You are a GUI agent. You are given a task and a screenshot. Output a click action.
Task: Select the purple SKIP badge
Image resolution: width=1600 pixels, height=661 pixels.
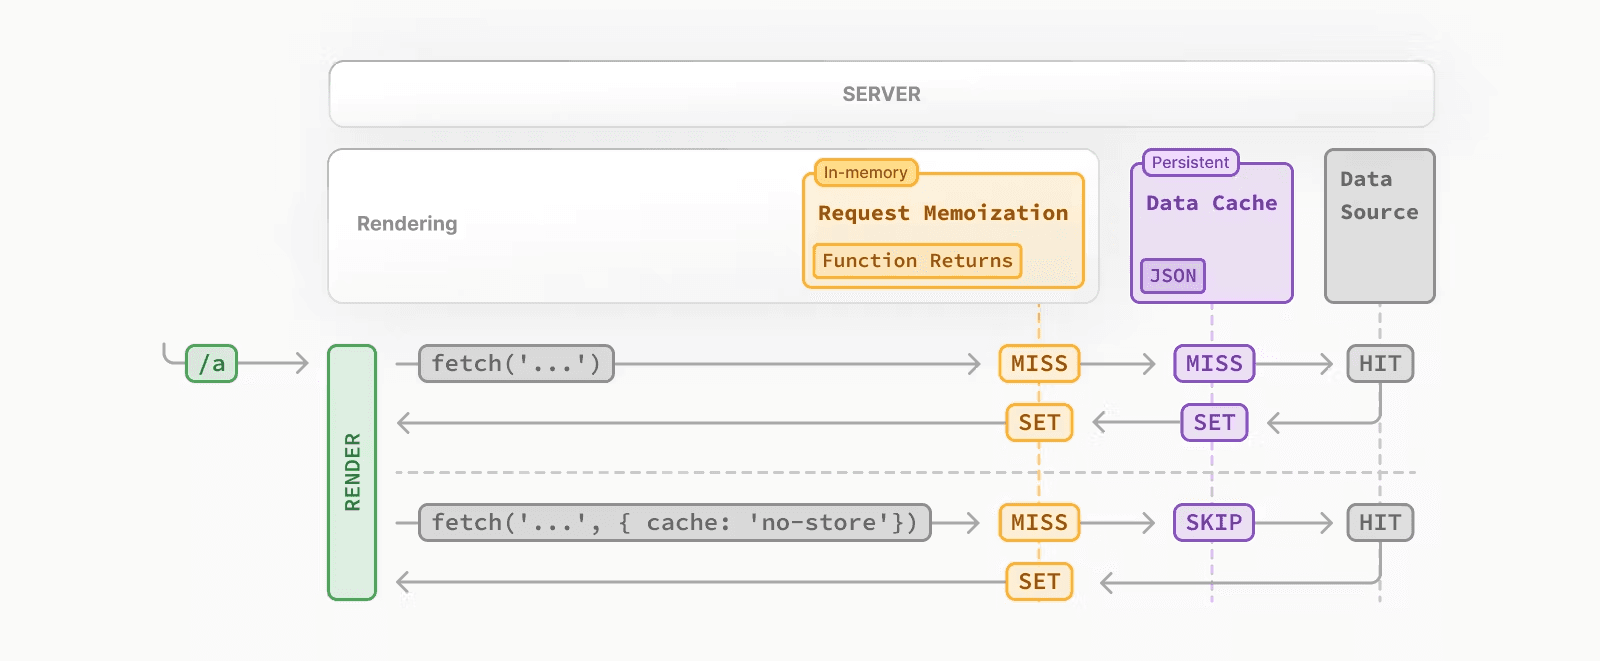point(1213,523)
